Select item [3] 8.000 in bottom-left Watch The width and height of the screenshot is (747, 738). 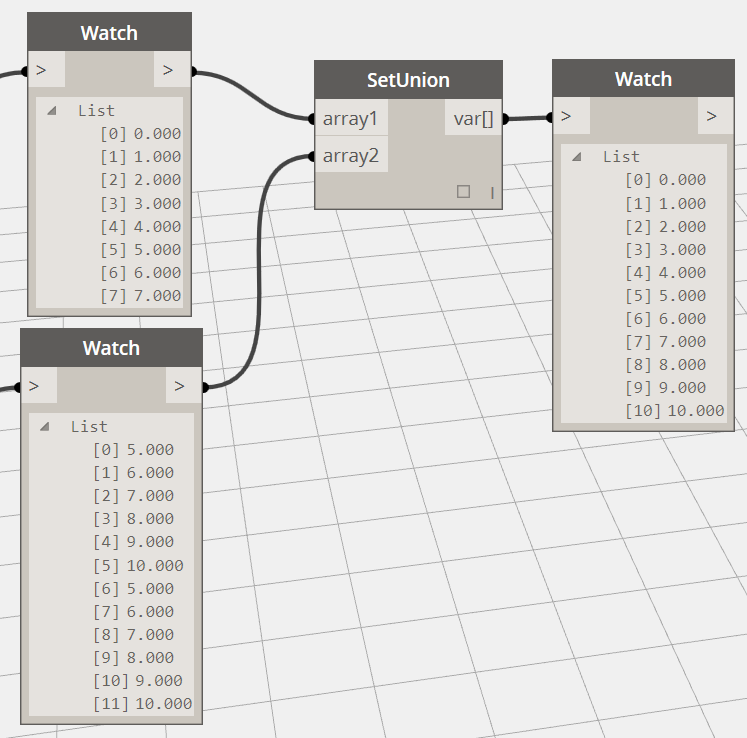click(133, 519)
